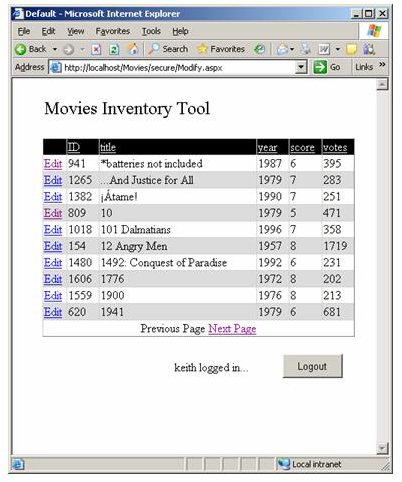The image size is (402, 482).
Task: Open the Search pane toolbar button
Action: click(x=168, y=49)
